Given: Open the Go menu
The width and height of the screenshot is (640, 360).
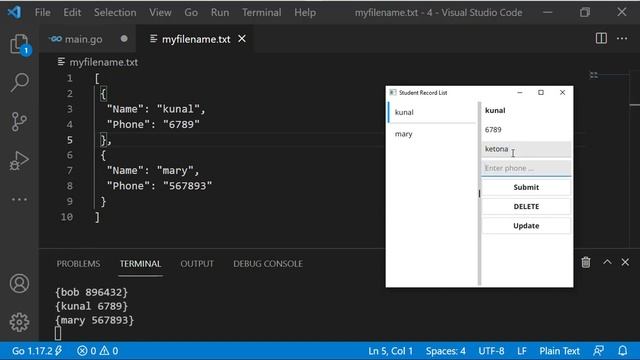Looking at the screenshot, I should coord(191,12).
